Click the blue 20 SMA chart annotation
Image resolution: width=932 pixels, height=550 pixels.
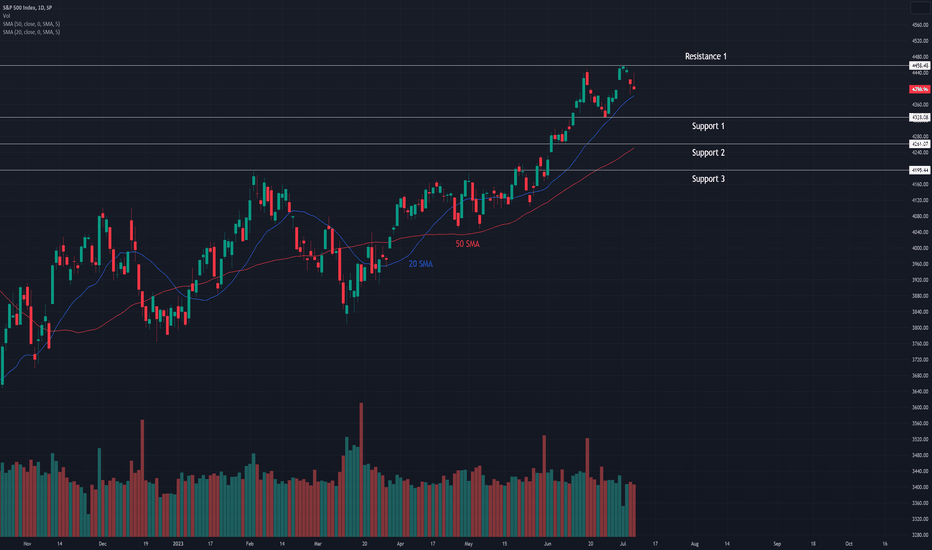[420, 264]
